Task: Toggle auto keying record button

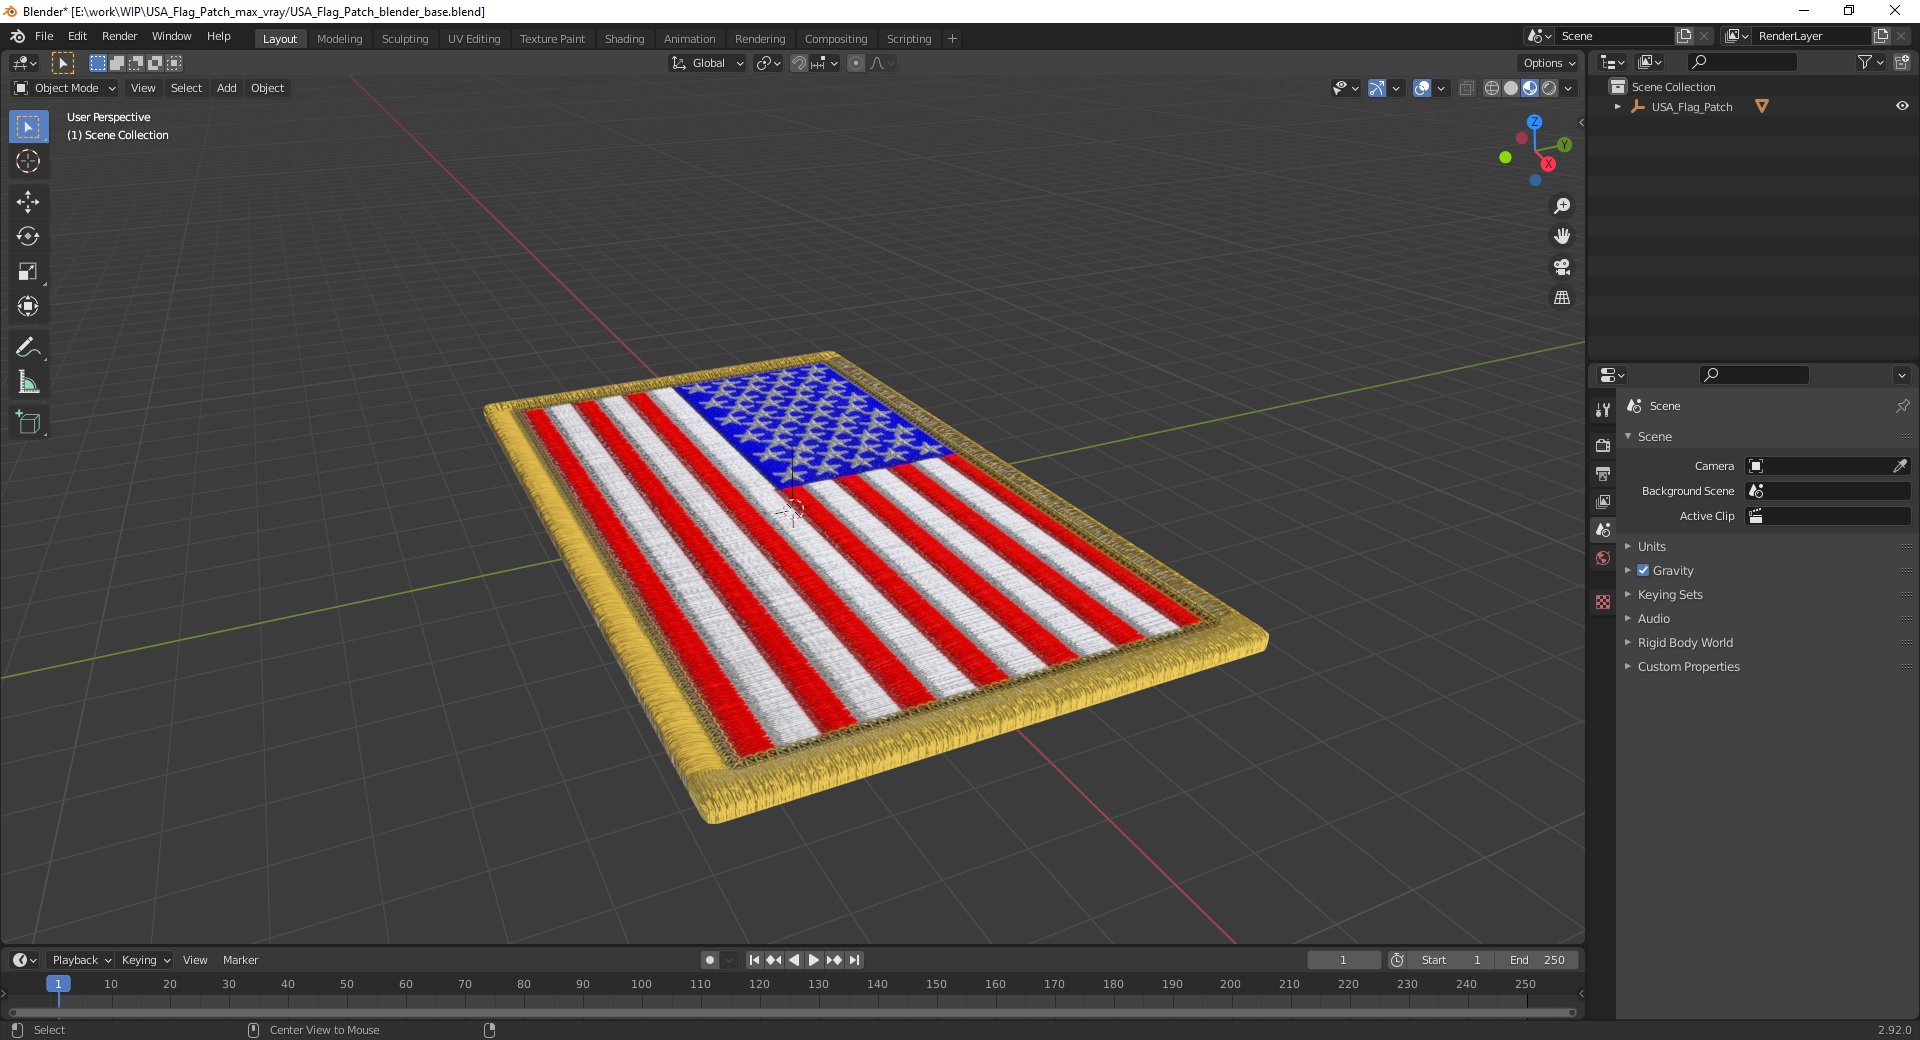Action: tap(710, 960)
